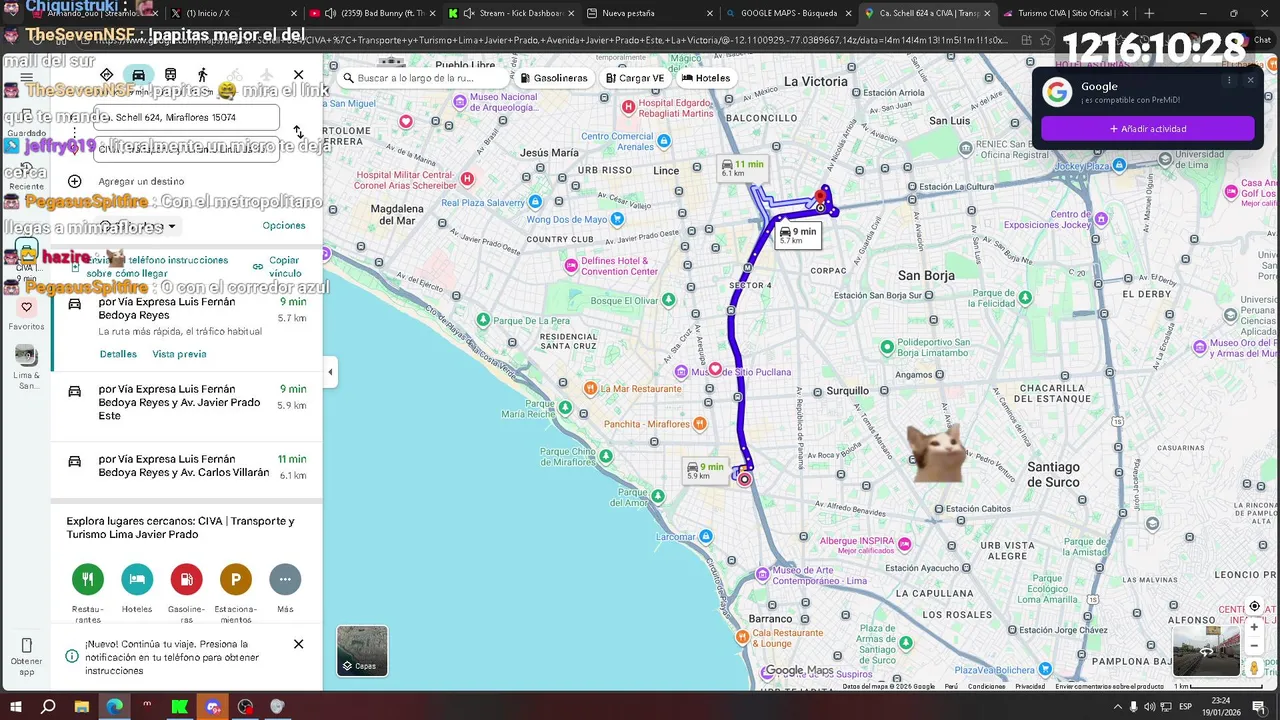Switch to the Inicio / X tab
This screenshot has height=720, width=1280.
click(231, 13)
